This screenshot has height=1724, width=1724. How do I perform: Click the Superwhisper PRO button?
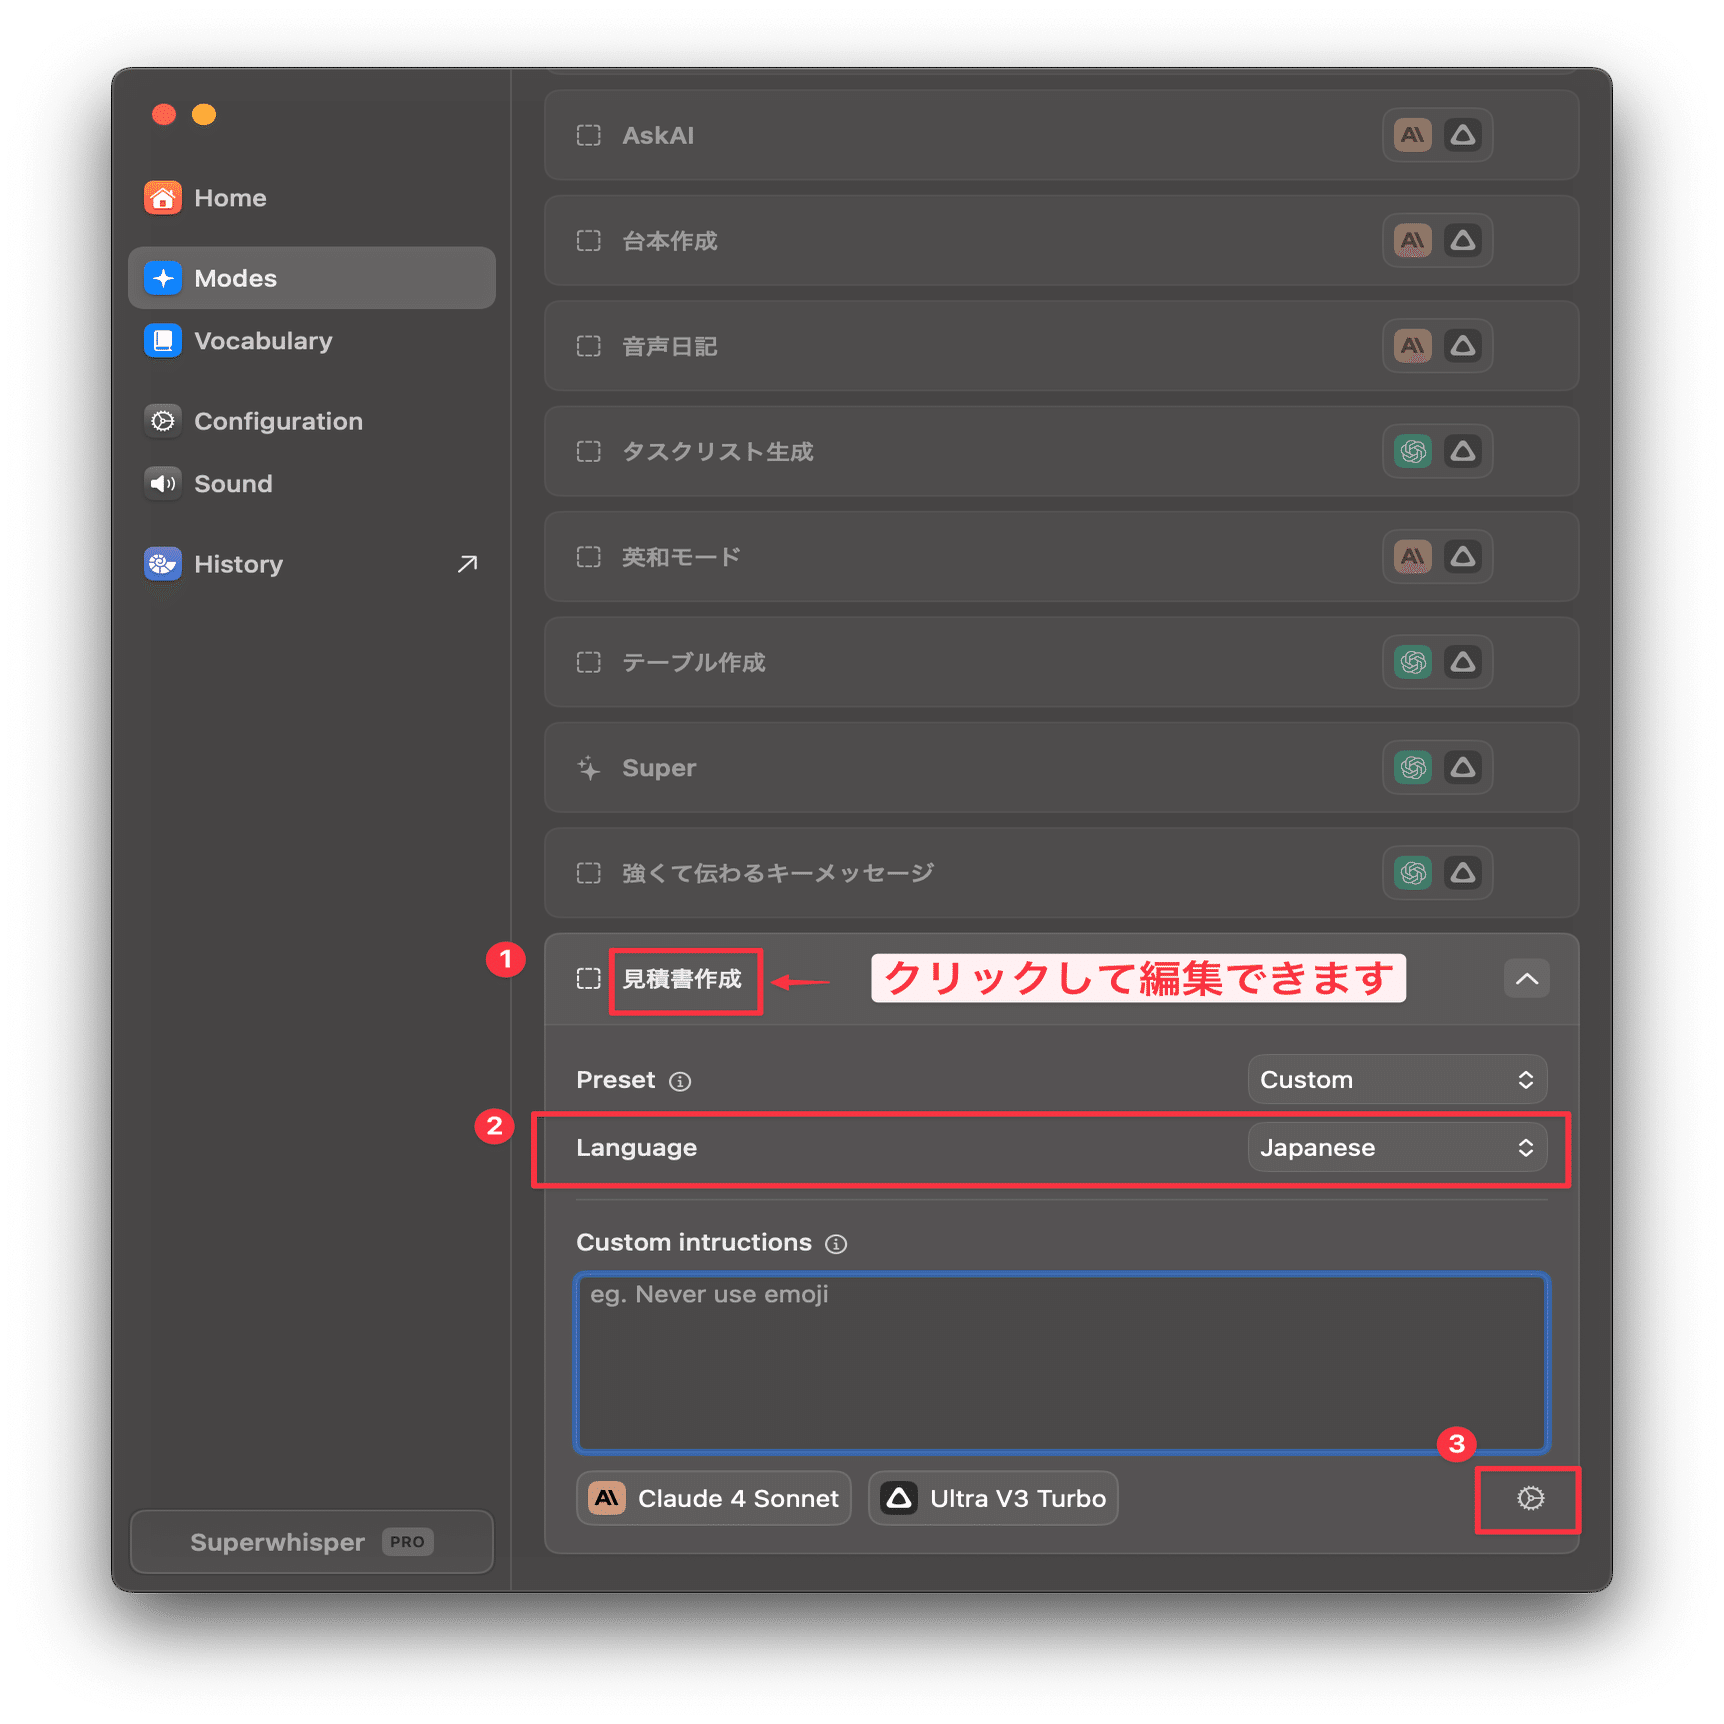point(312,1541)
